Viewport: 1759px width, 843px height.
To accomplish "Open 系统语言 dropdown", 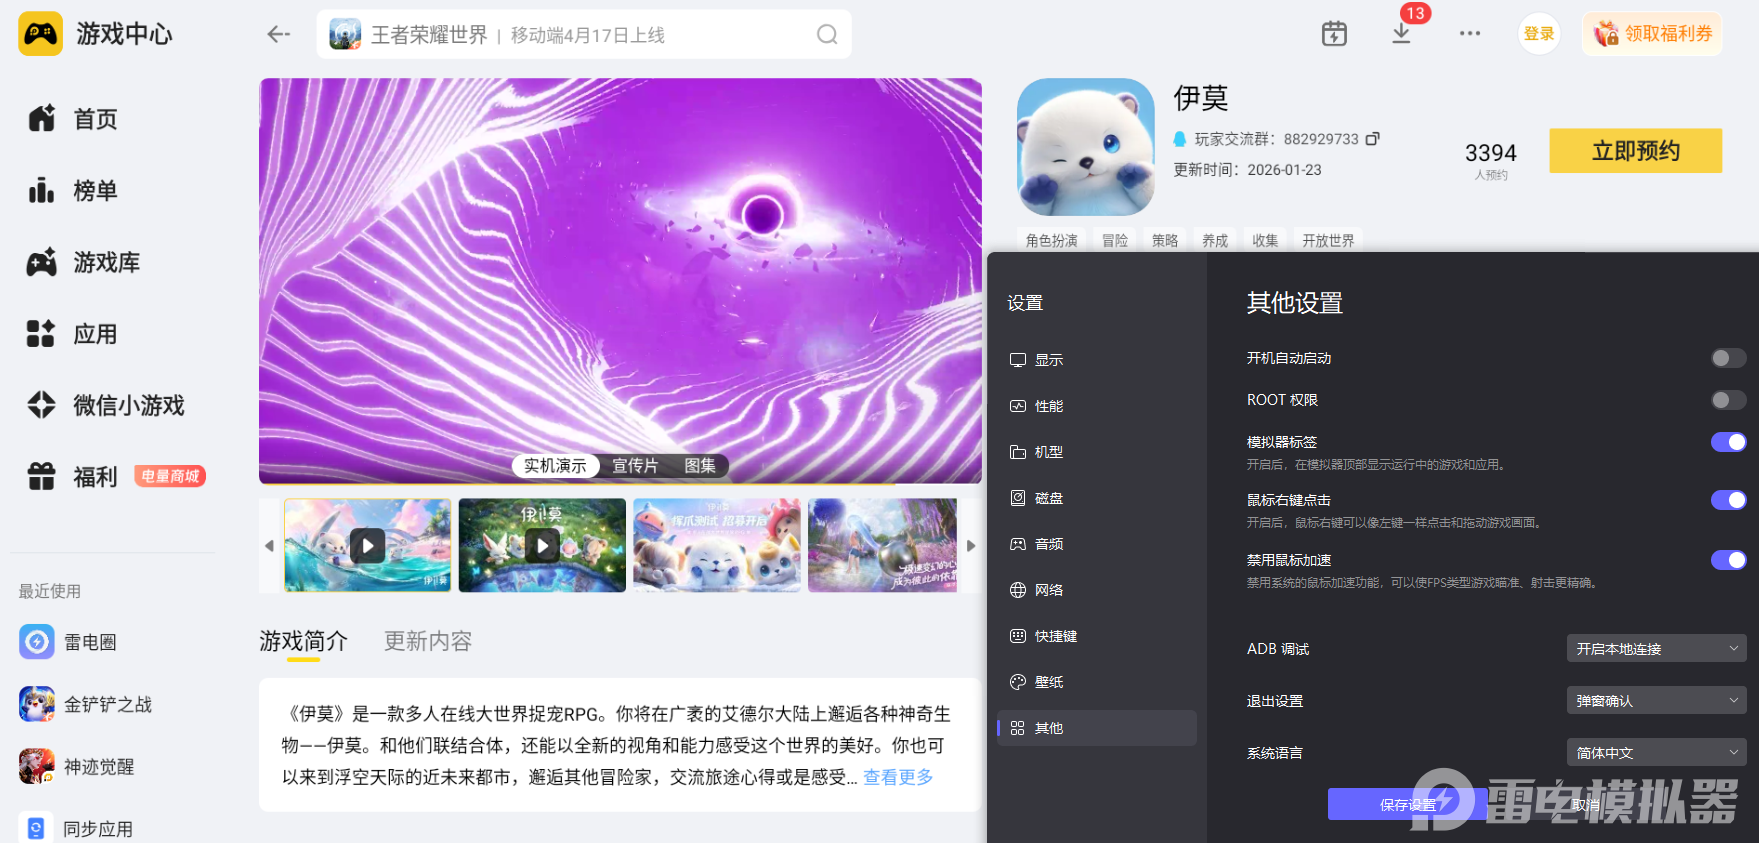I will [1656, 752].
